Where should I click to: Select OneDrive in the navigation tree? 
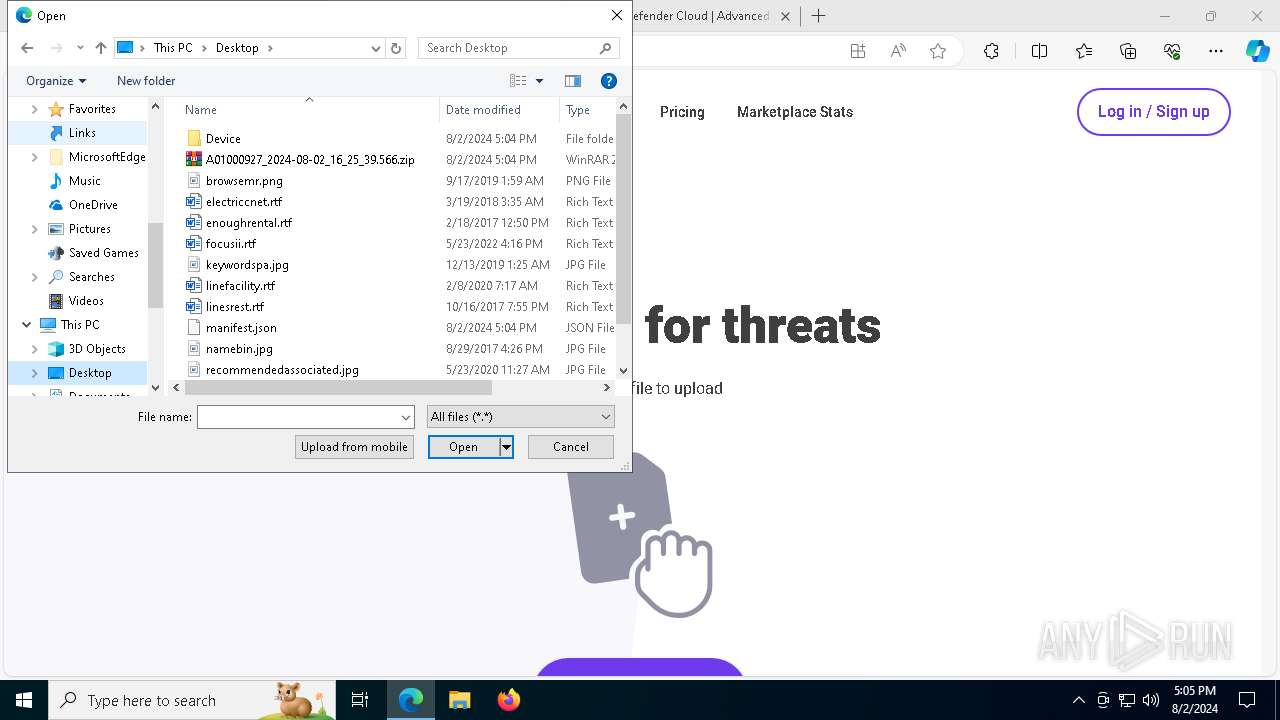click(93, 205)
